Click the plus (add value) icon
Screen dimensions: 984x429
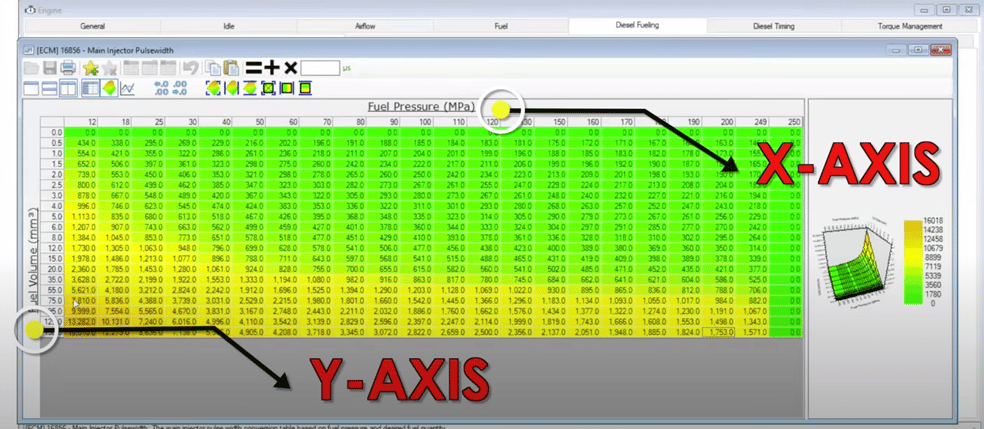(272, 68)
